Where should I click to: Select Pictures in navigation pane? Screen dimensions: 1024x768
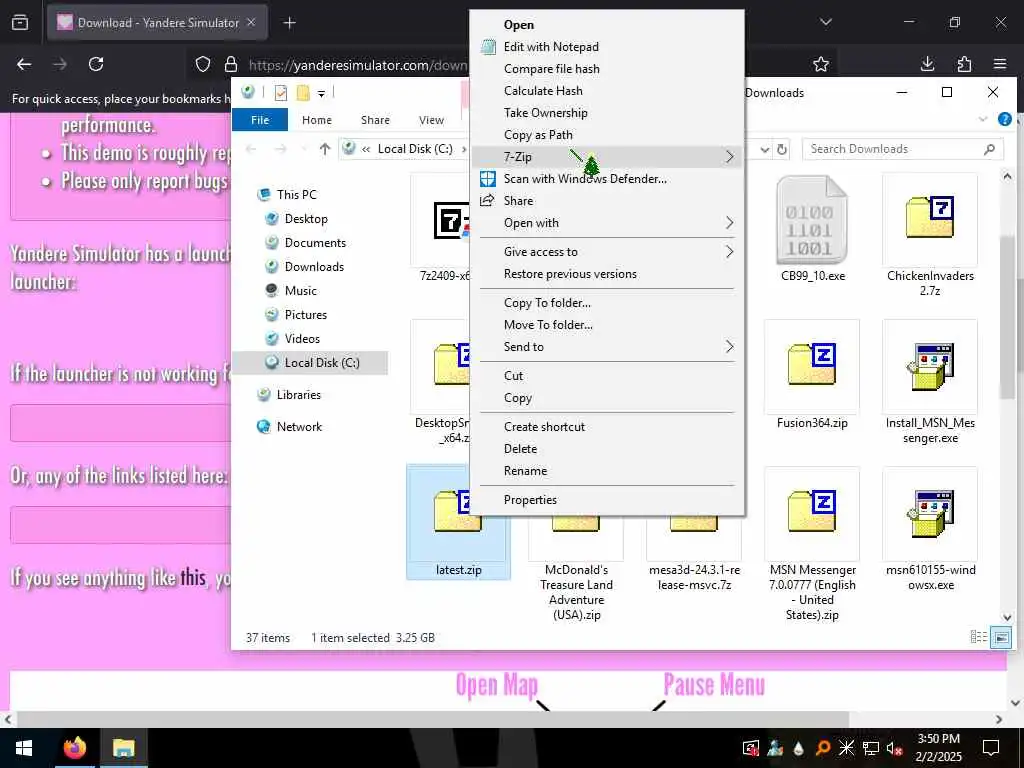(x=305, y=315)
